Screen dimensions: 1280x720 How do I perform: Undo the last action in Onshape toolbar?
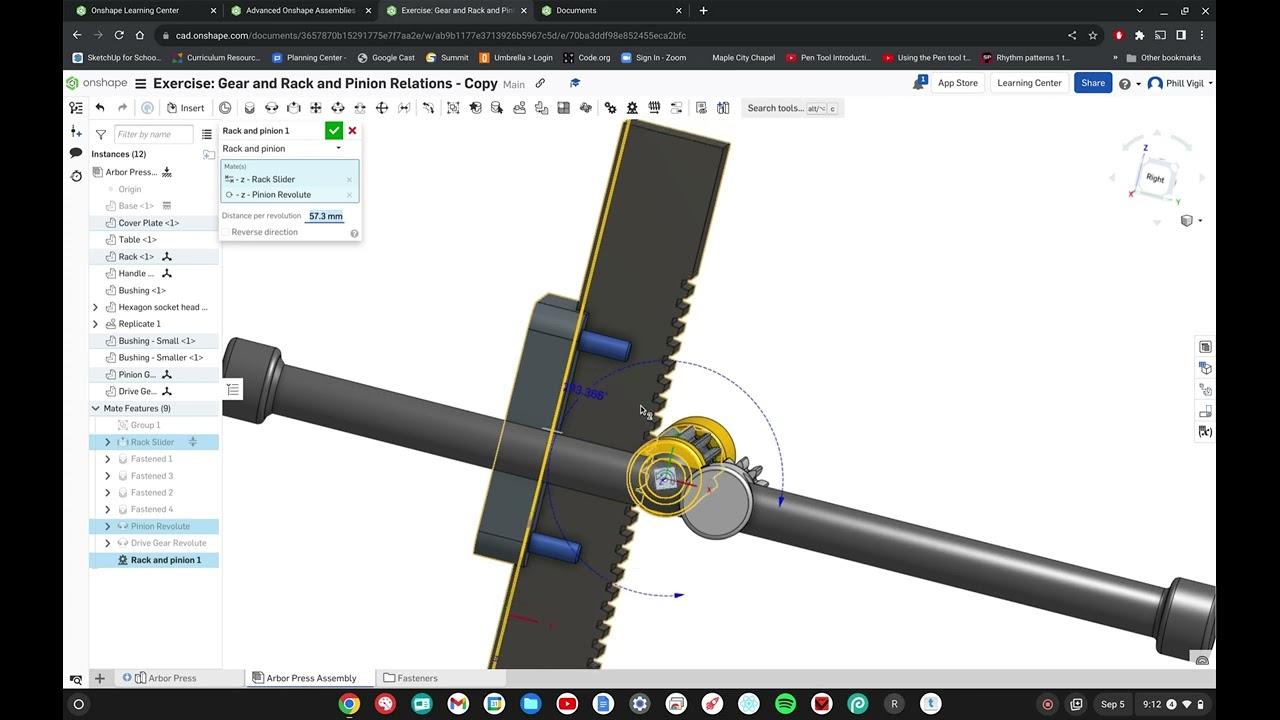(100, 108)
